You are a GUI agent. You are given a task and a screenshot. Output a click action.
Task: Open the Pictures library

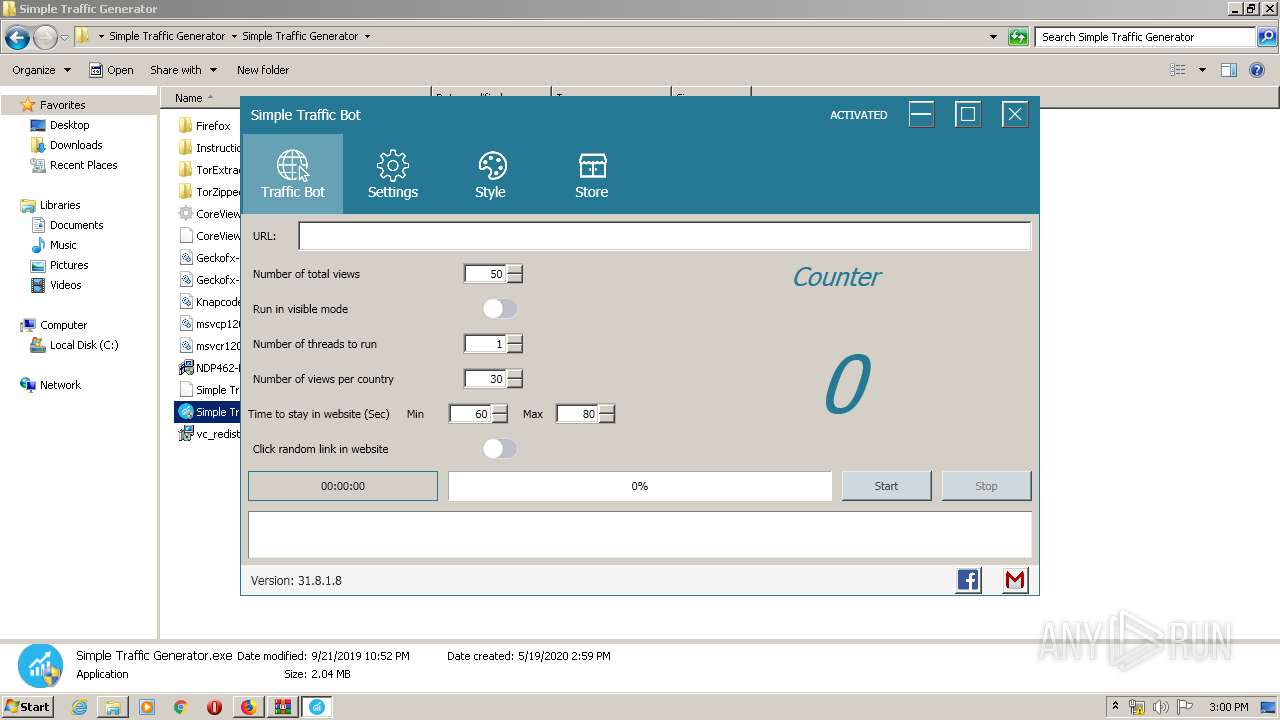(69, 265)
